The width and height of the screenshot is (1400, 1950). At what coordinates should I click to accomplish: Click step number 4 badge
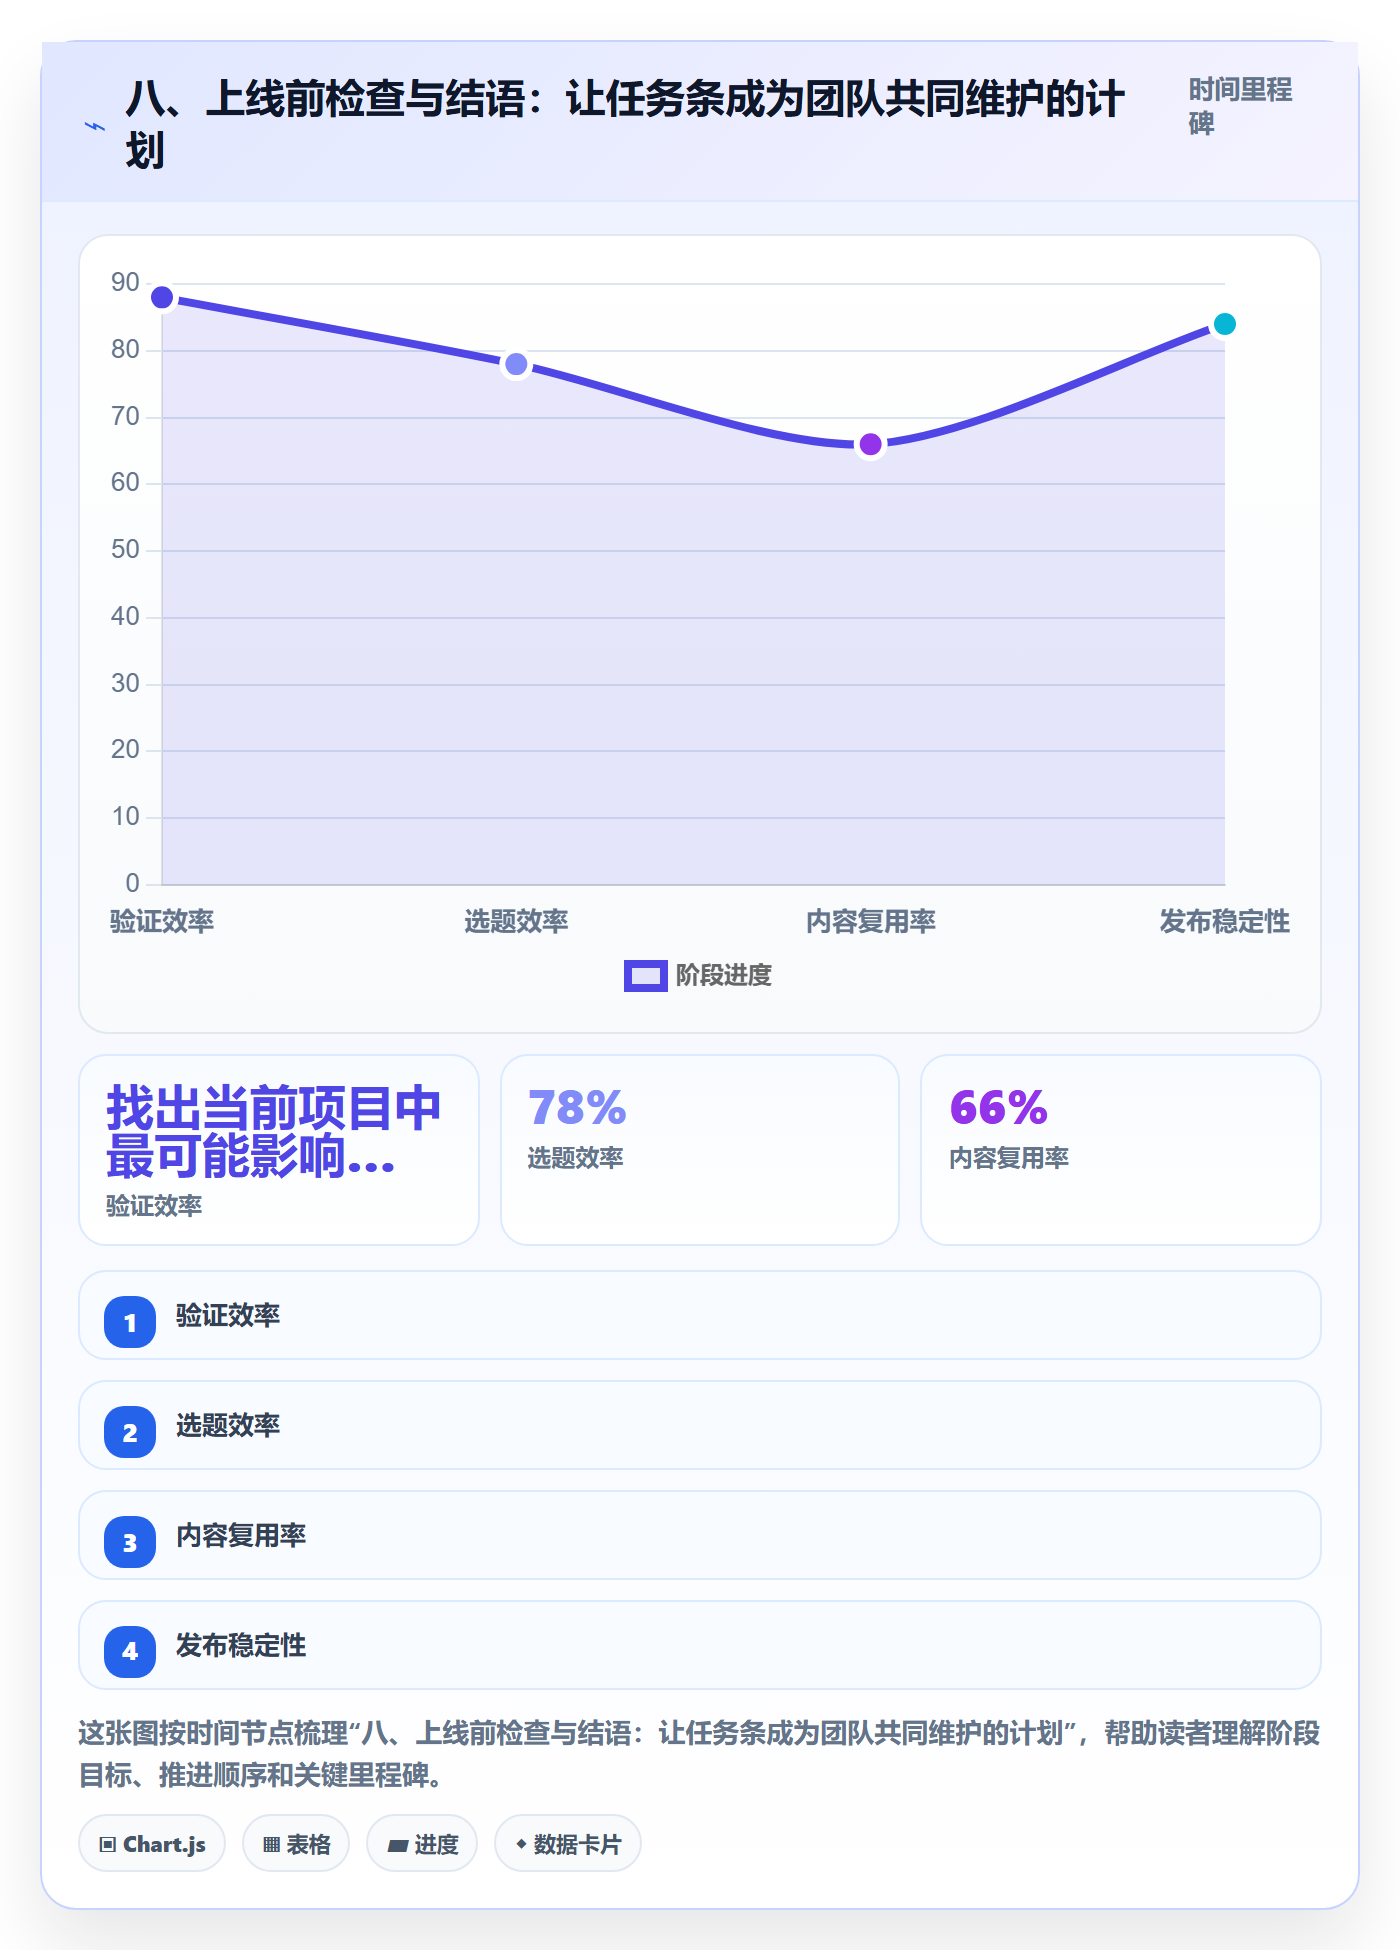pyautogui.click(x=130, y=1651)
